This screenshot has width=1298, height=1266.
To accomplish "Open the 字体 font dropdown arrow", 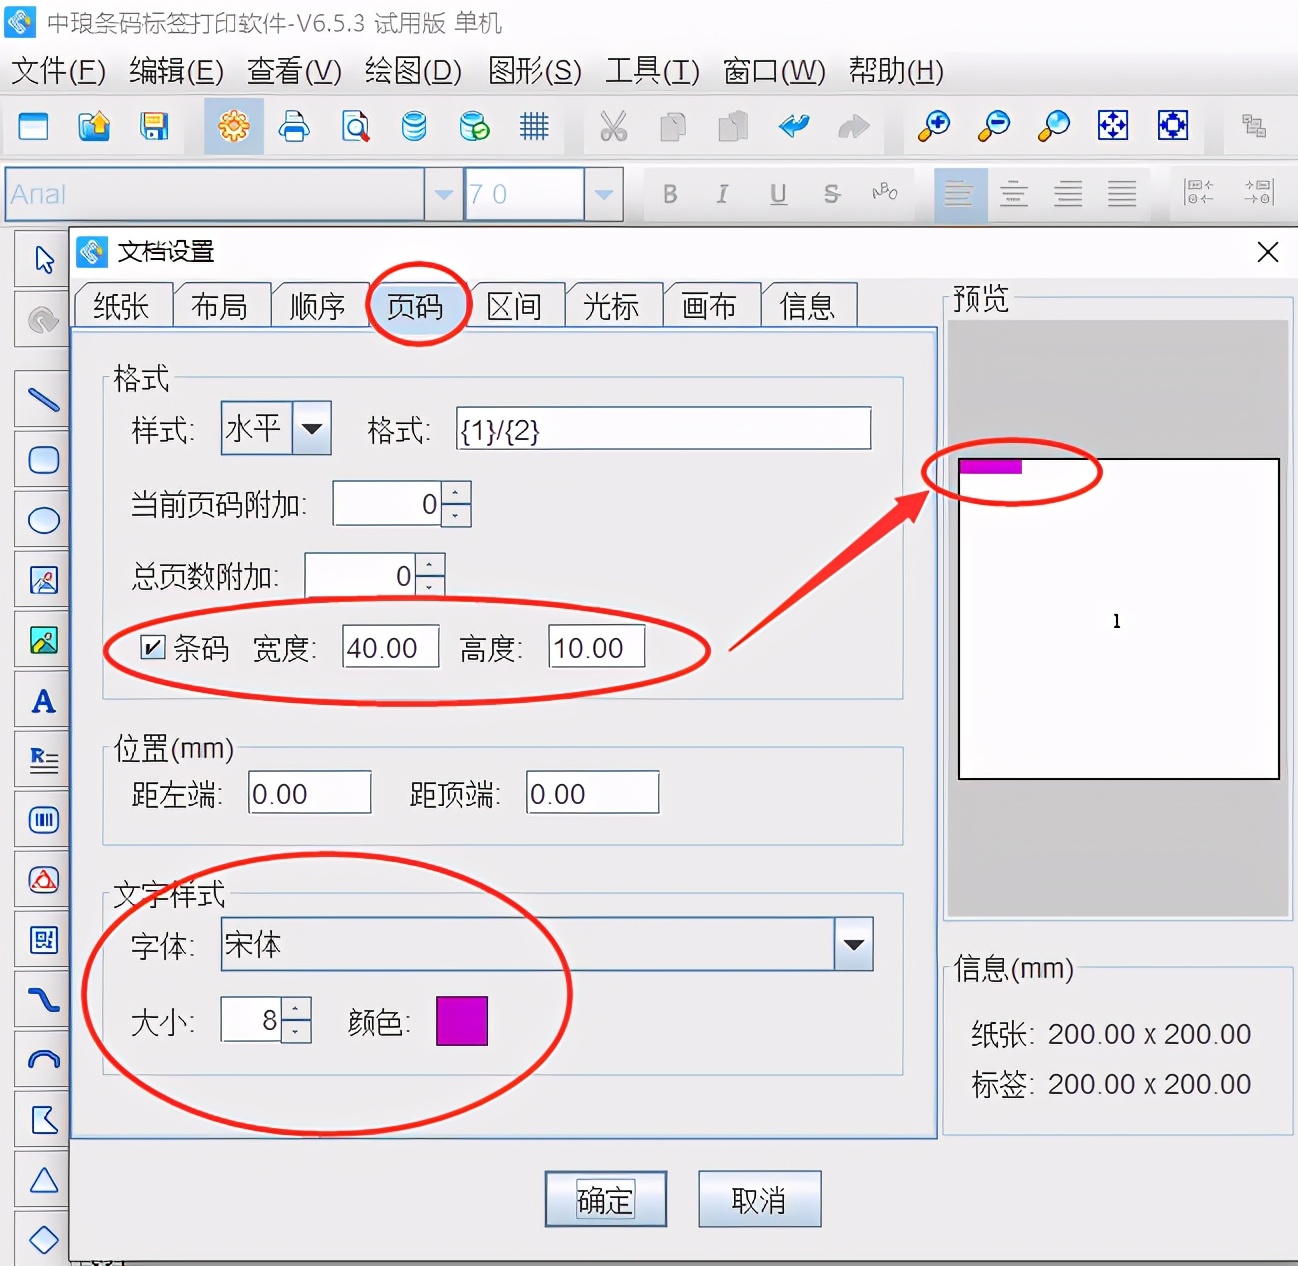I will [x=854, y=944].
